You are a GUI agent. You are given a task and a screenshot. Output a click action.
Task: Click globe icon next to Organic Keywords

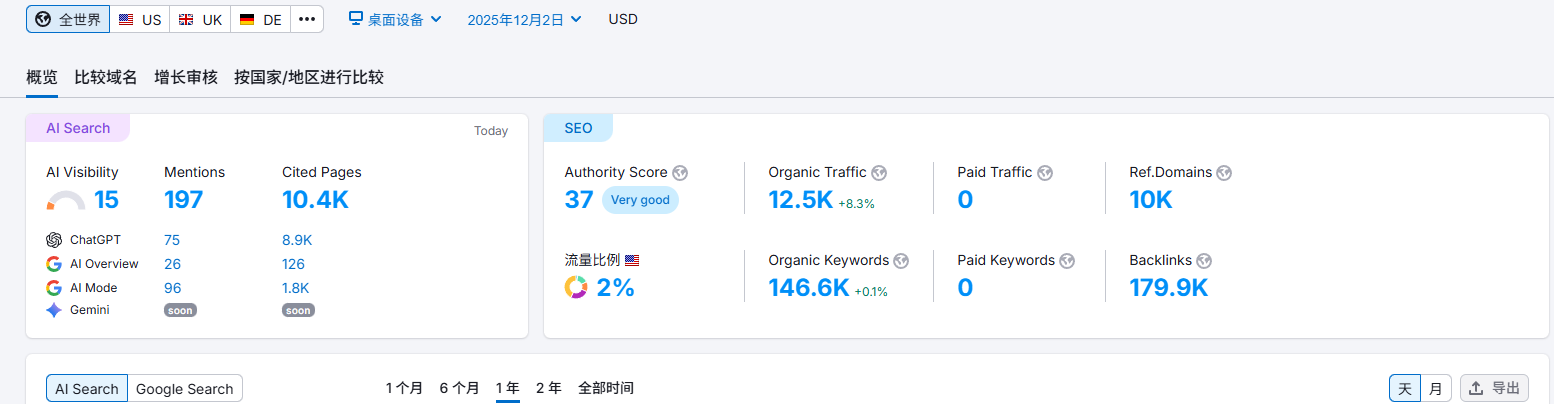901,261
